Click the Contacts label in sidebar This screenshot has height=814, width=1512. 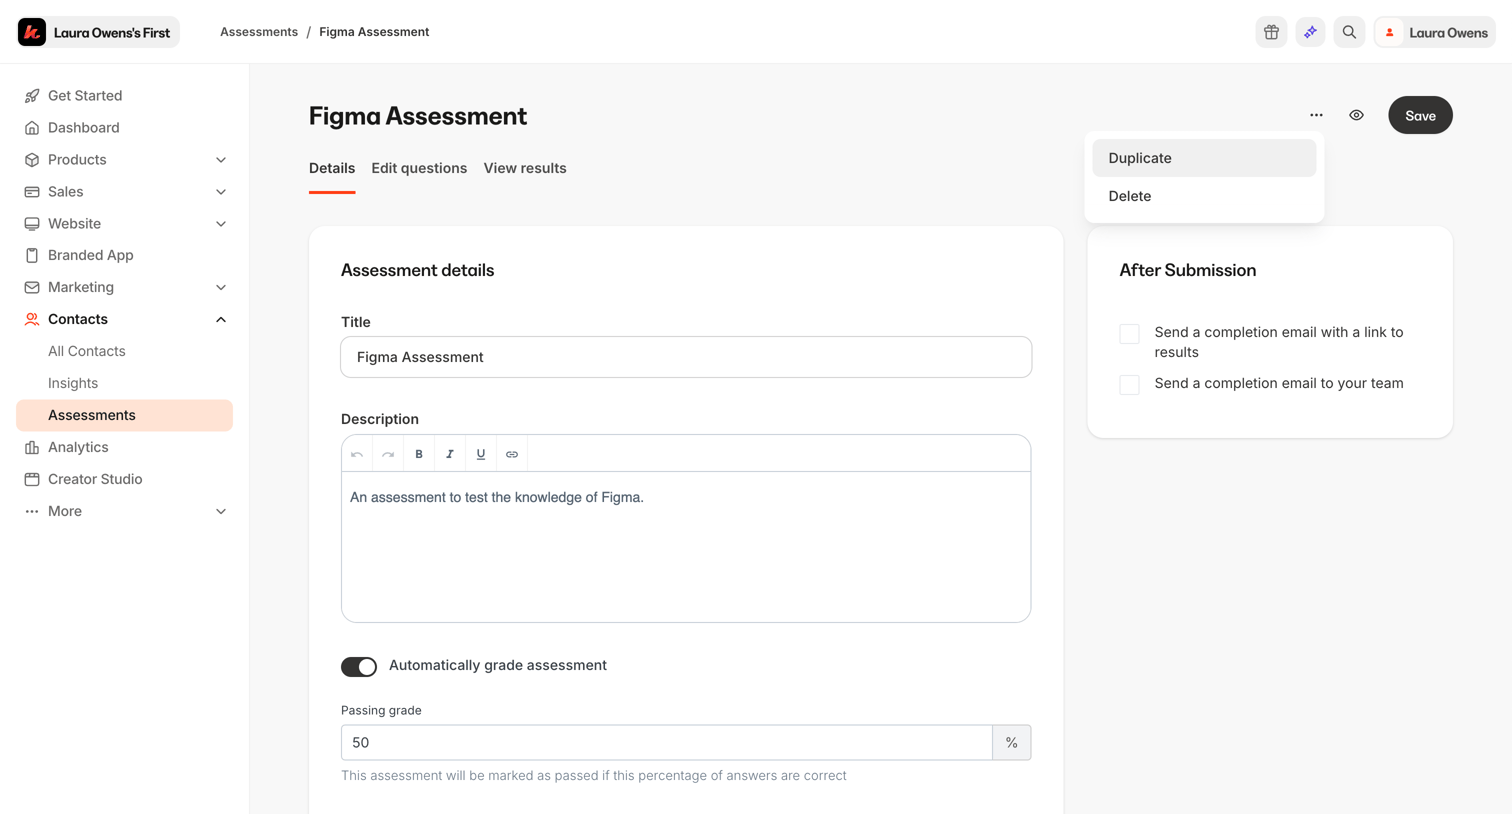[78, 319]
